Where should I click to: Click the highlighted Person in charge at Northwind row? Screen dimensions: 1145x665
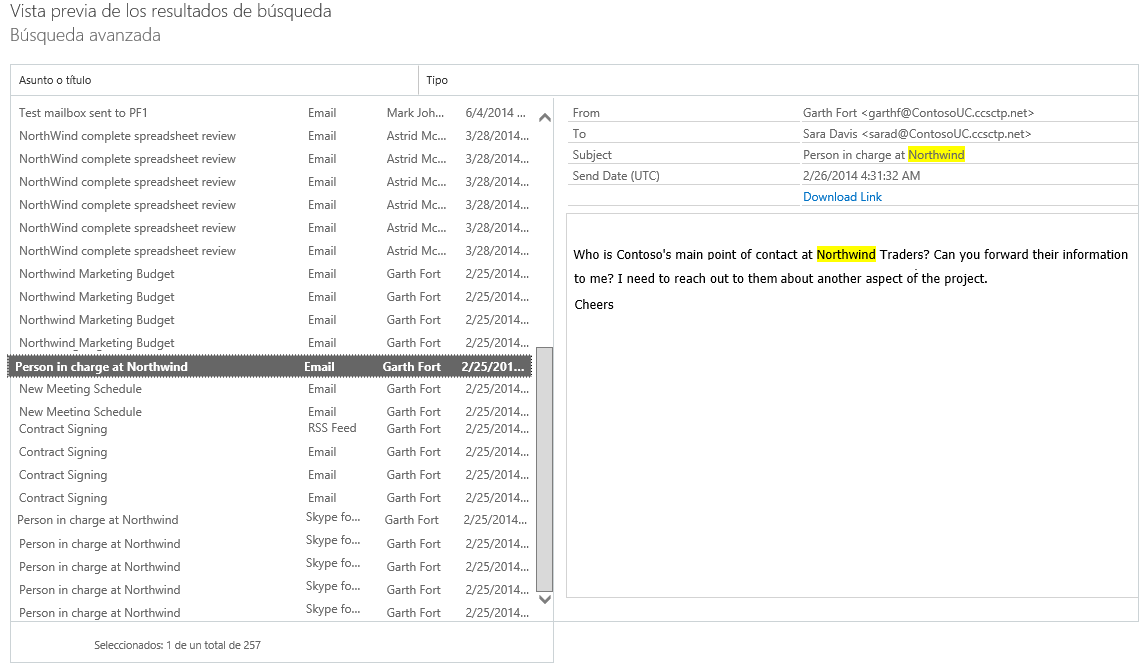101,367
